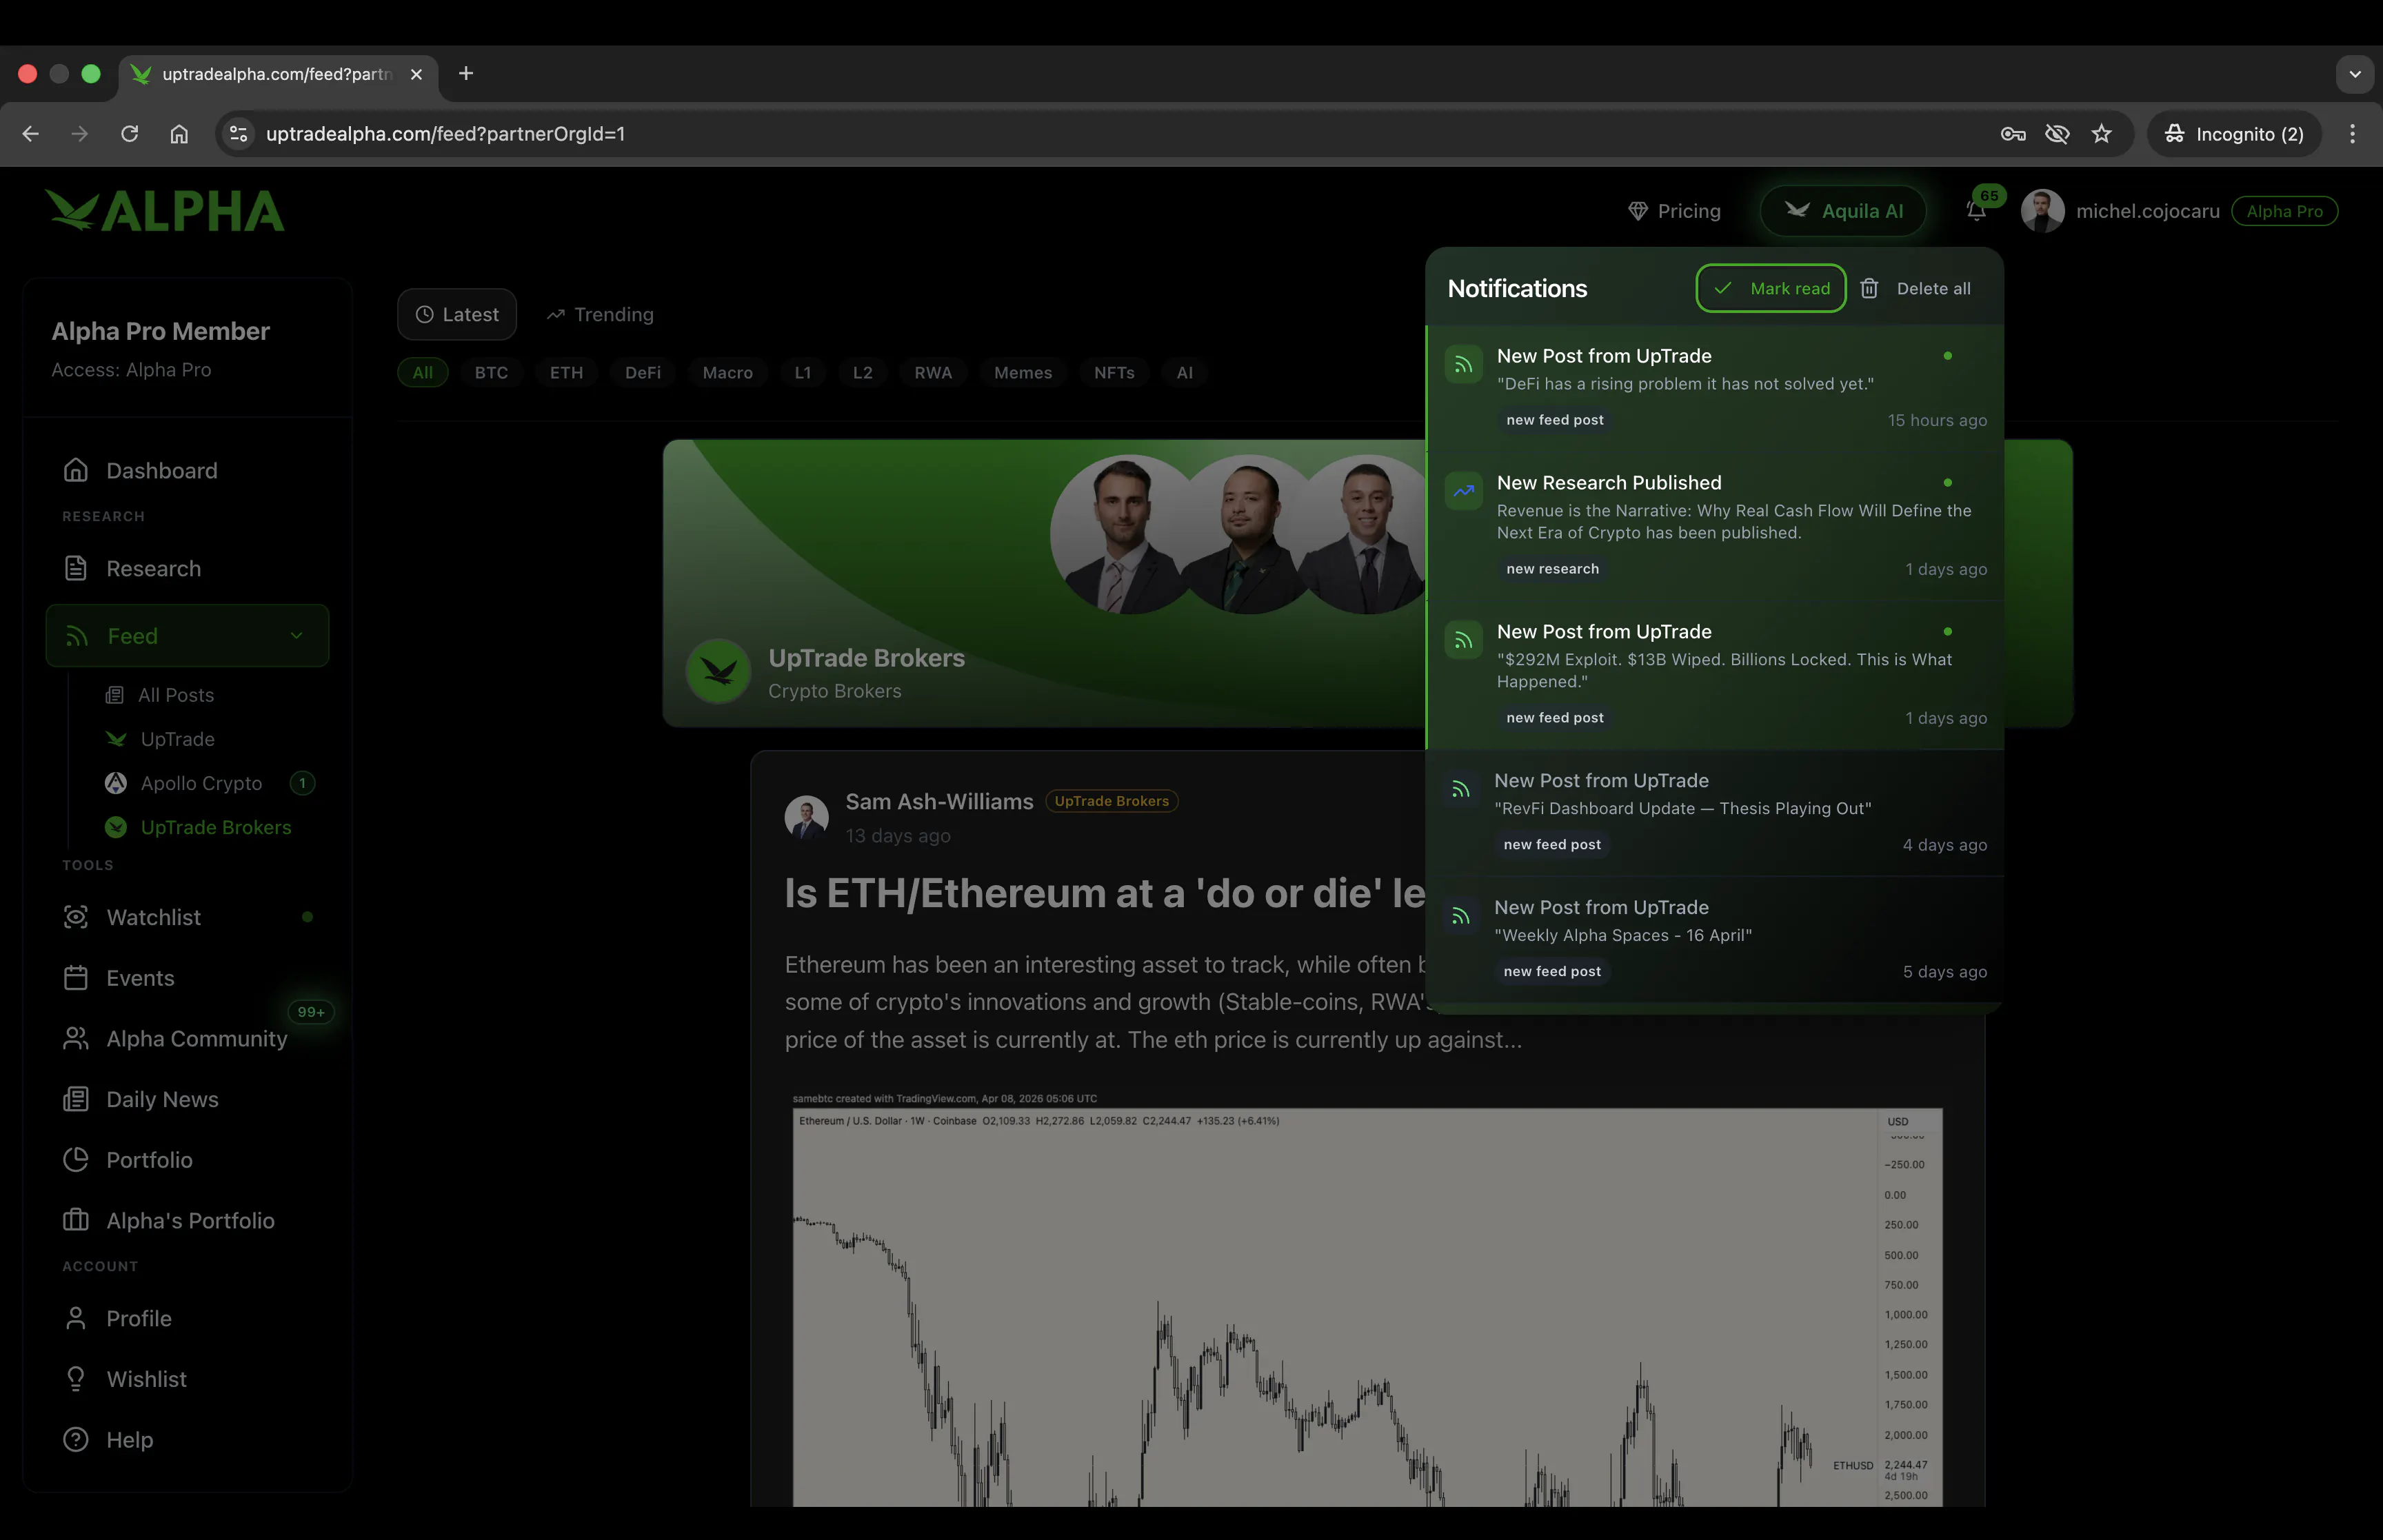2383x1540 pixels.
Task: Switch to the Trending tab
Action: (600, 315)
